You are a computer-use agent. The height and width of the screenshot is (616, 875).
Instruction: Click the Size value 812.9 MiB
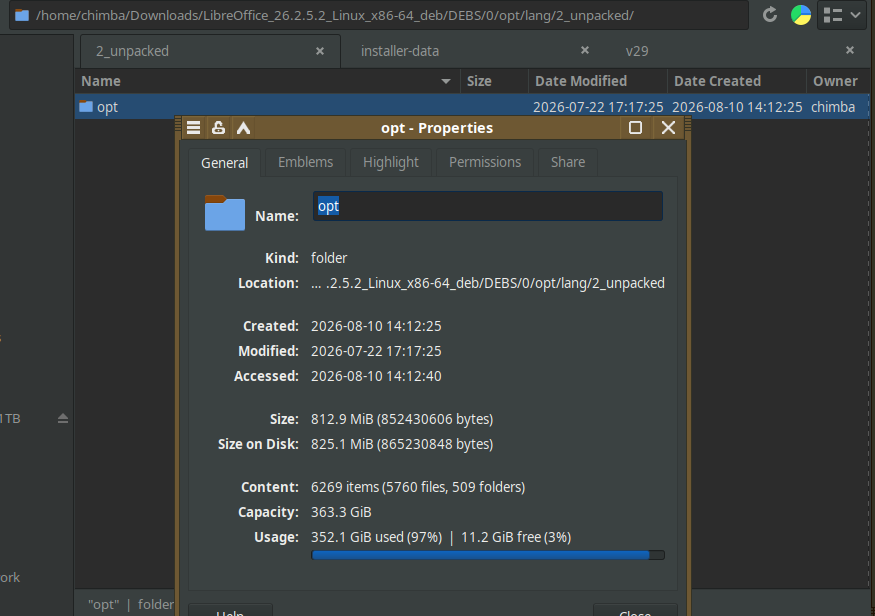click(x=402, y=420)
